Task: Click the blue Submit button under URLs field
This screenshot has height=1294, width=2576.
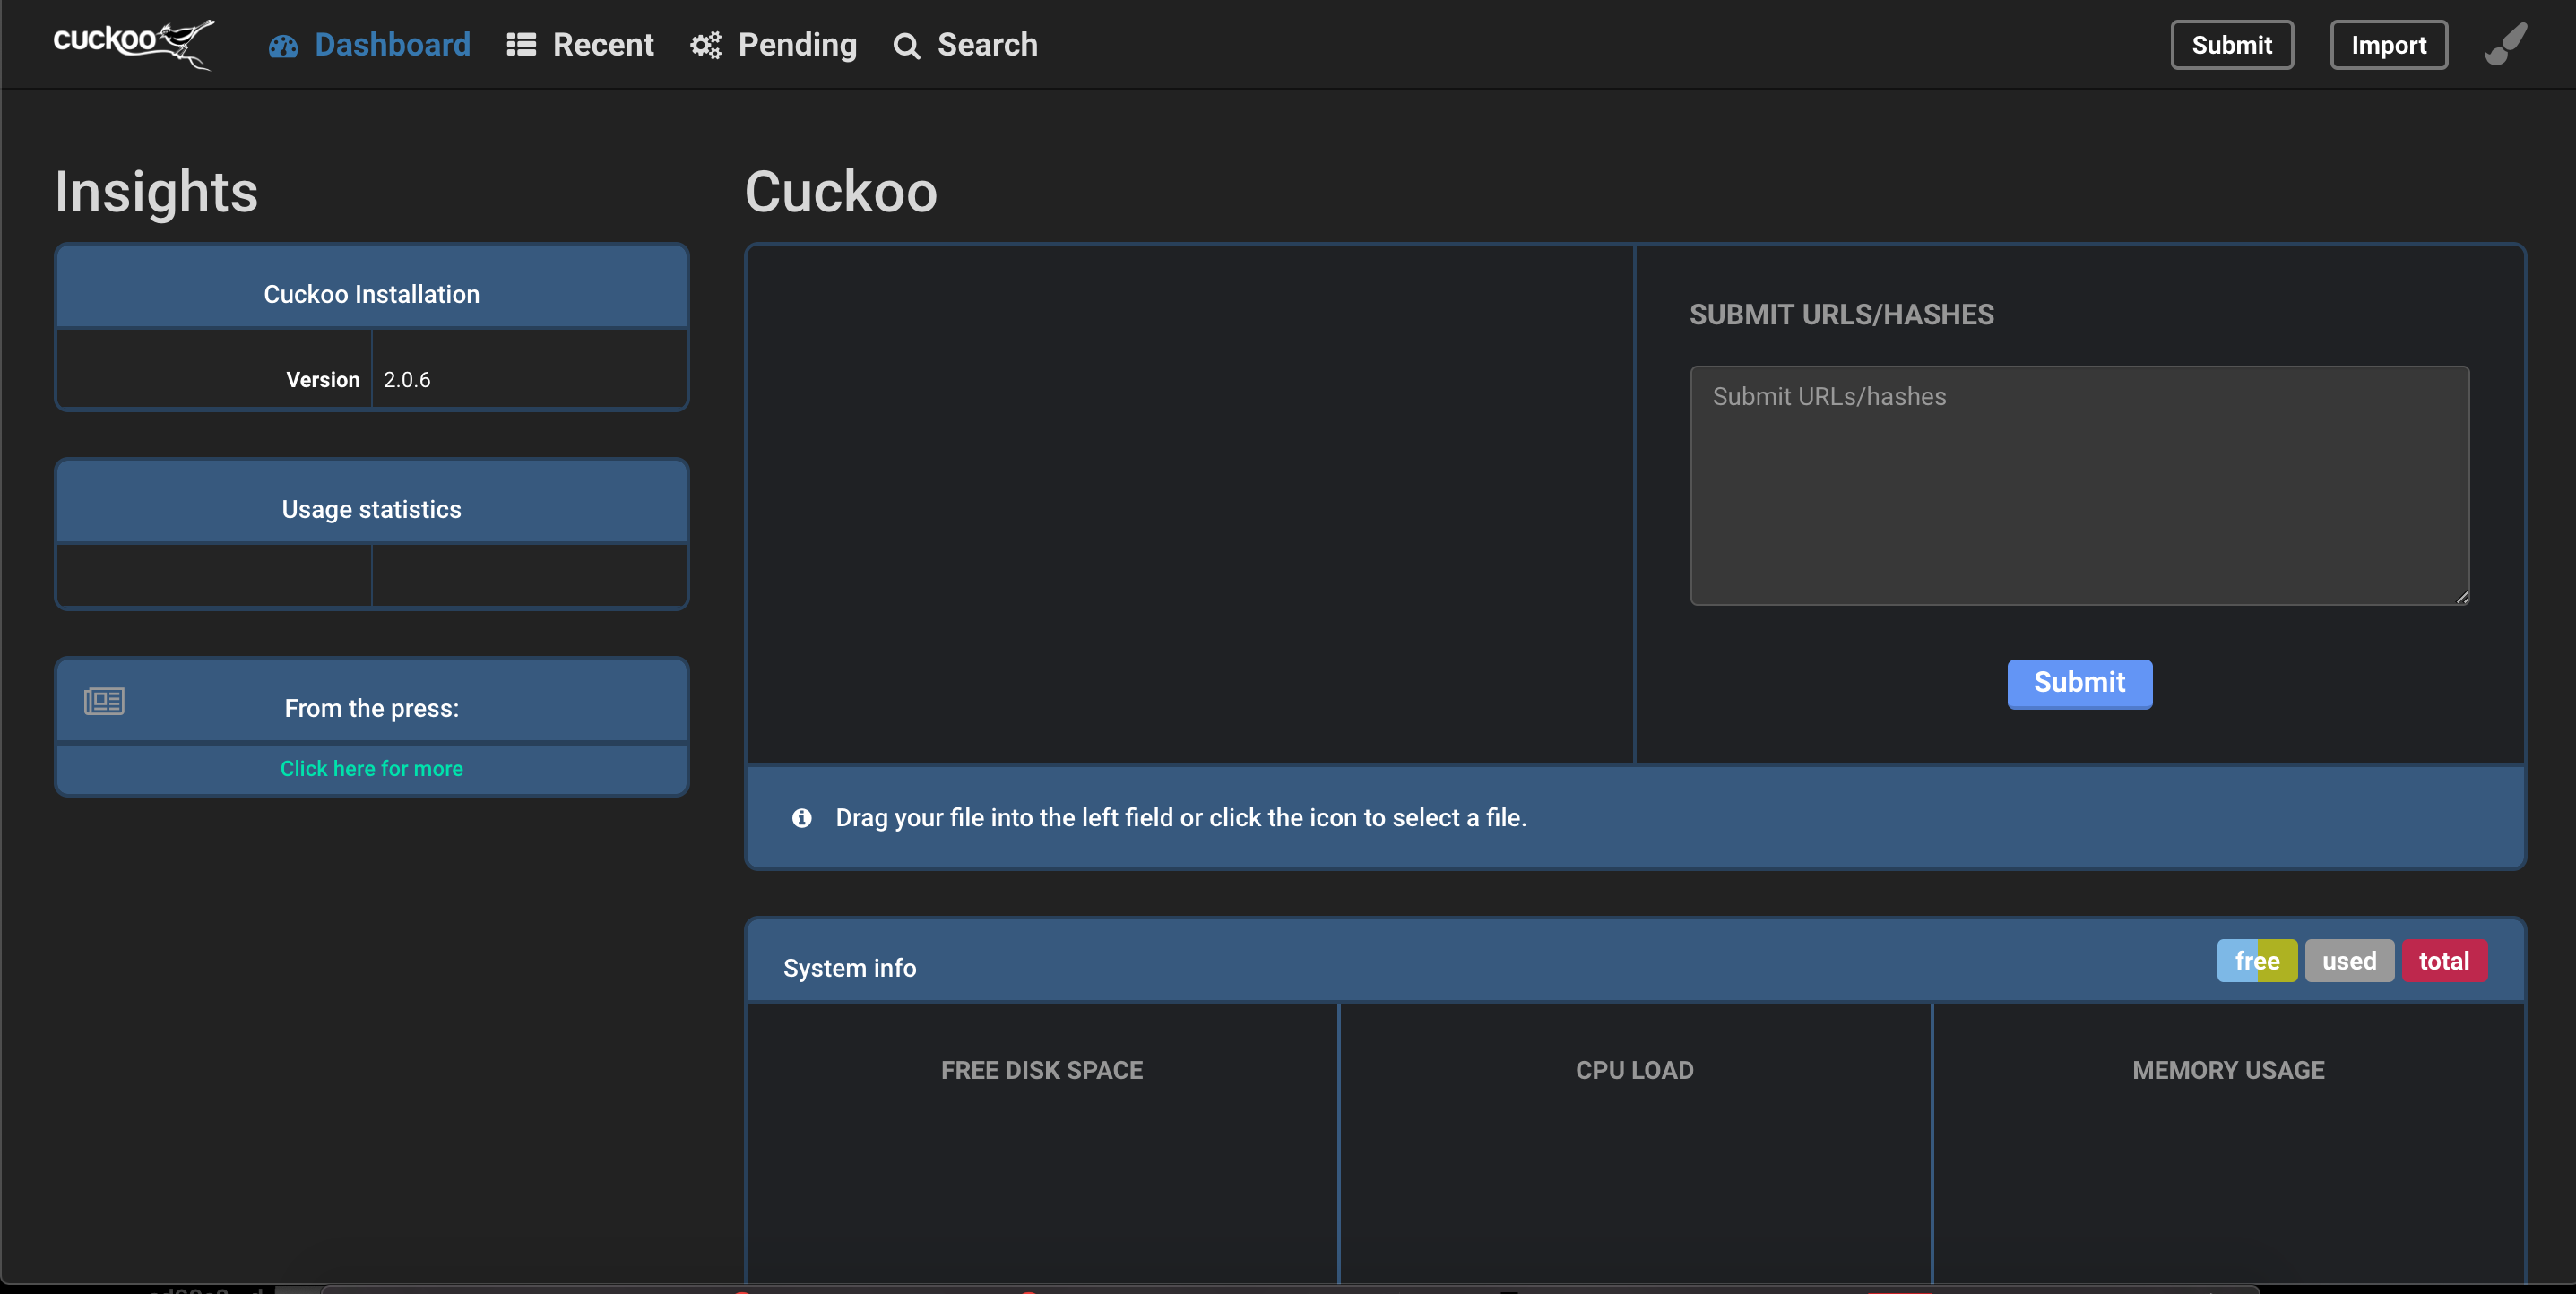Action: pyautogui.click(x=2079, y=683)
